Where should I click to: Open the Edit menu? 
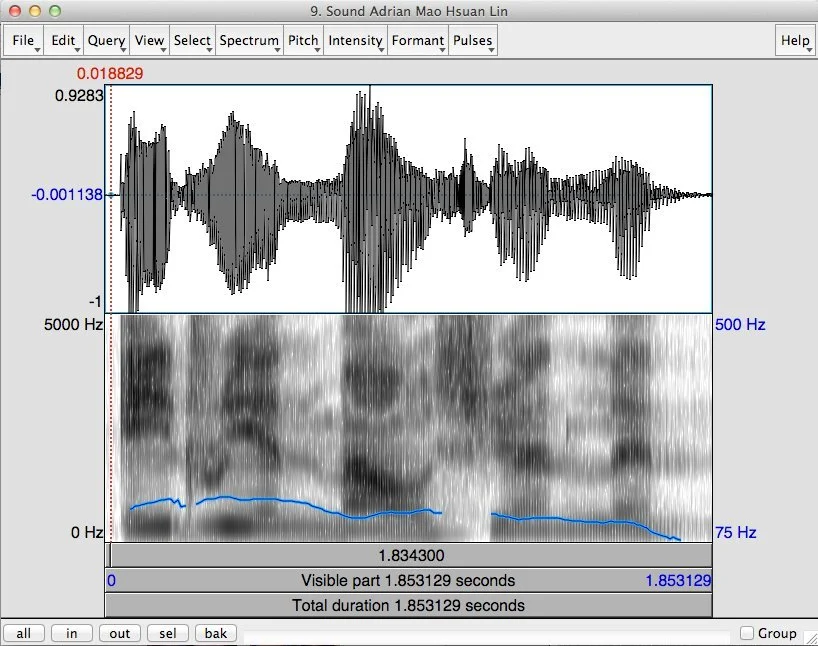pos(62,41)
